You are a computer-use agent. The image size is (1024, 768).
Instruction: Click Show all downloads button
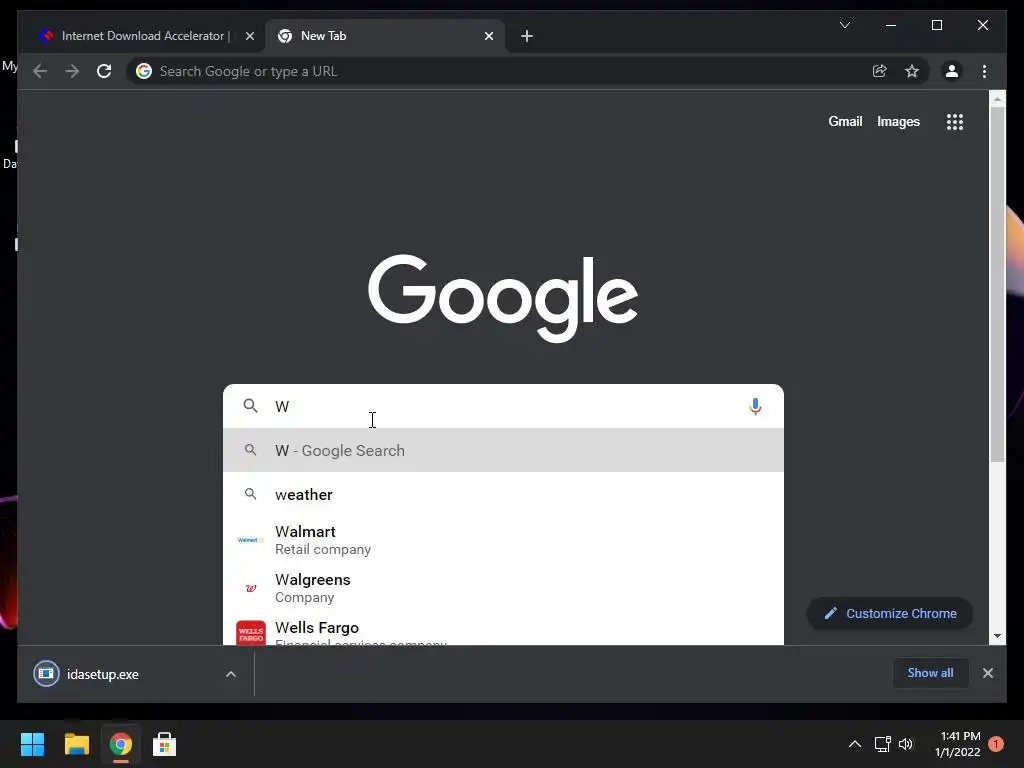coord(930,673)
